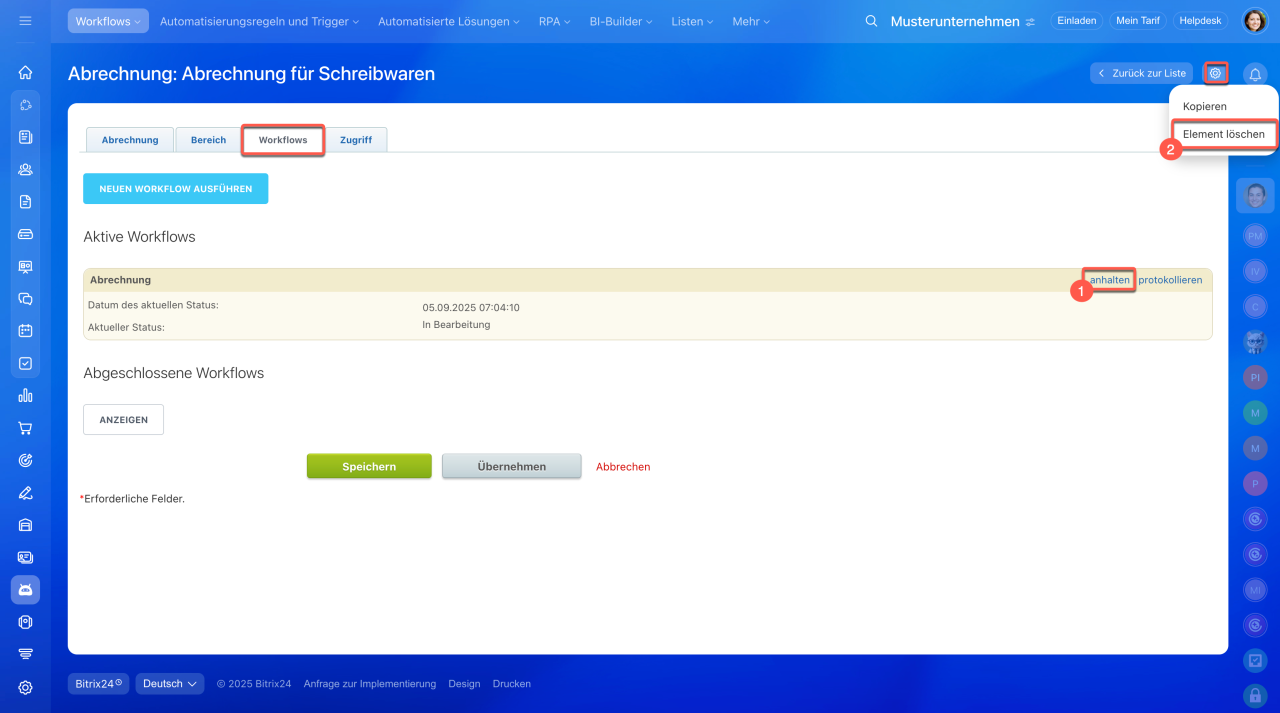Open the settings gear in left sidebar bottom
The height and width of the screenshot is (713, 1280).
pos(25,687)
